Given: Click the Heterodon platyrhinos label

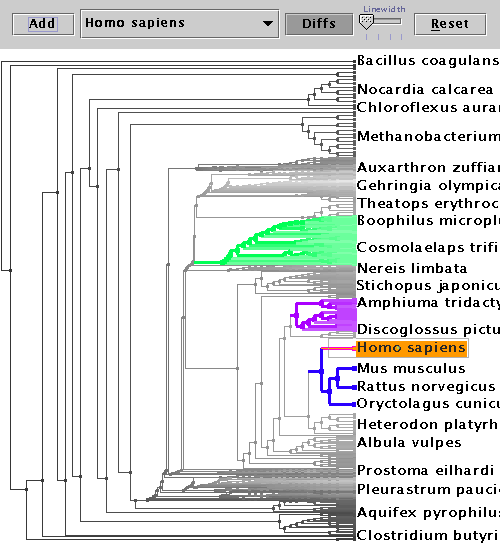Looking at the screenshot, I should click(428, 425).
